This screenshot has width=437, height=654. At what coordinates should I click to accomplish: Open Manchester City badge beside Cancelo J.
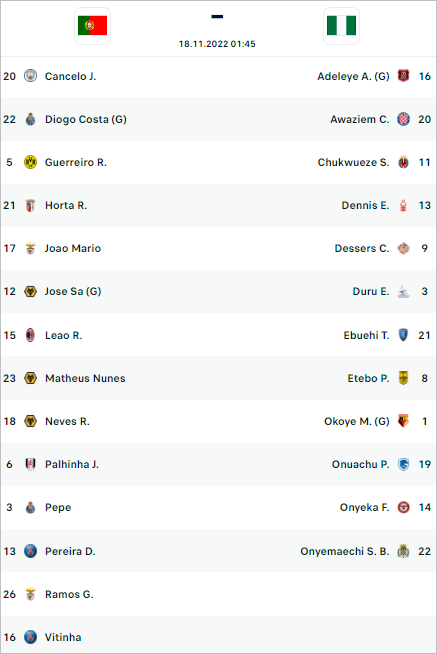30,76
